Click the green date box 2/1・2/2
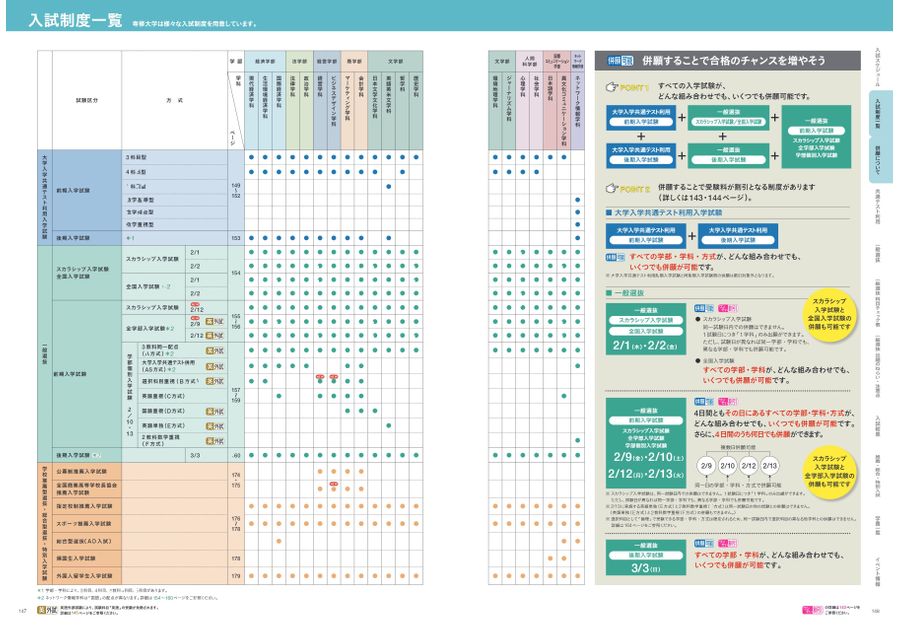900x627 pixels. point(646,329)
